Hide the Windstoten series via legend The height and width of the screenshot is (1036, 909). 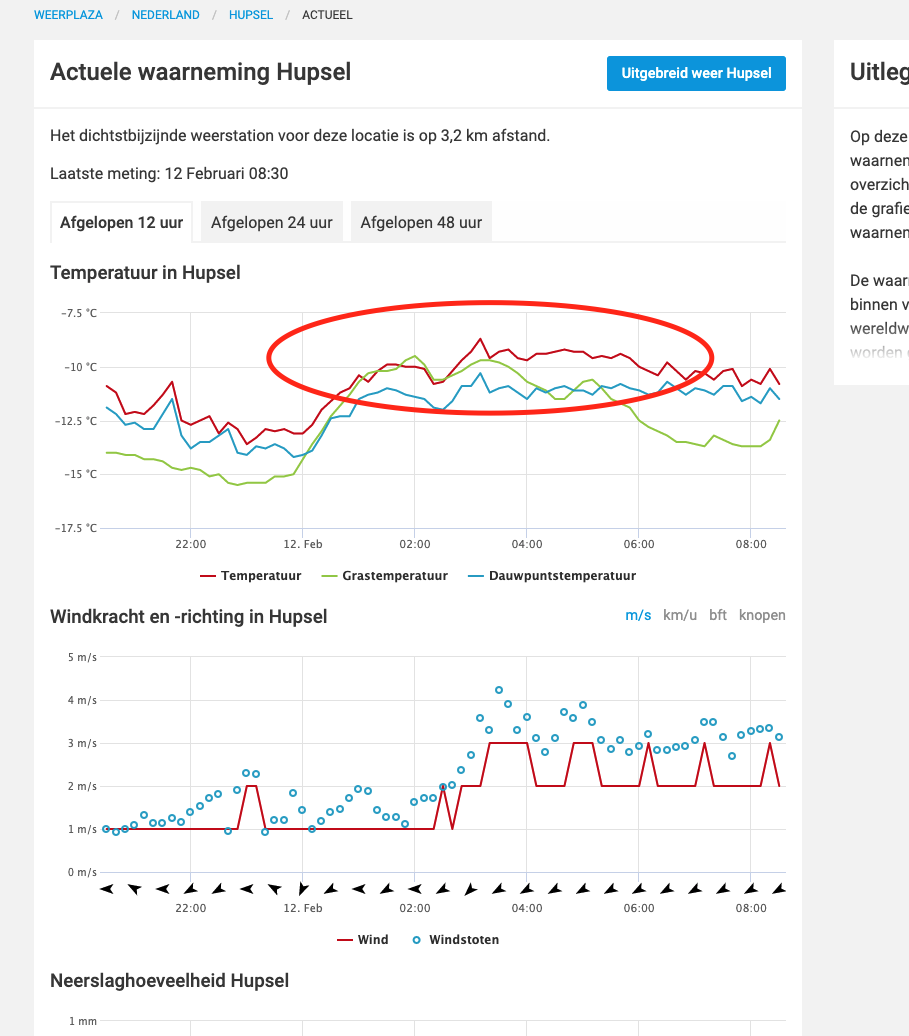click(x=455, y=940)
